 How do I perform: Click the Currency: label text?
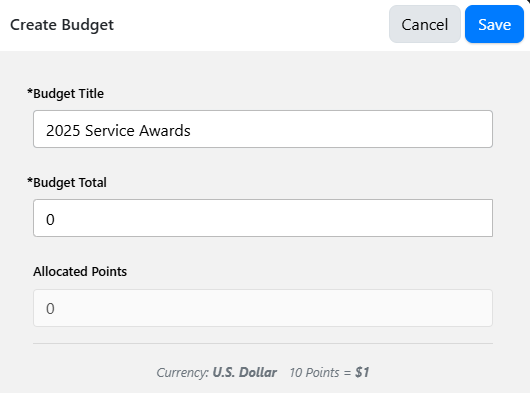pyautogui.click(x=183, y=373)
